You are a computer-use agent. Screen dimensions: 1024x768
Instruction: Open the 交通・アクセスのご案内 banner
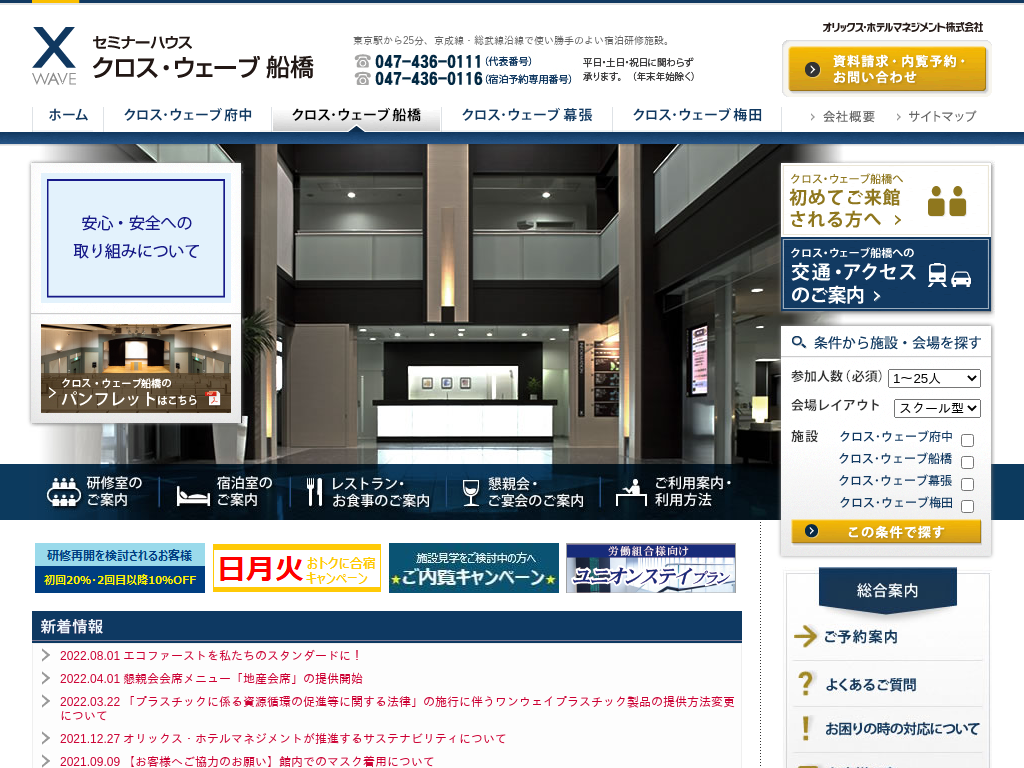[886, 274]
